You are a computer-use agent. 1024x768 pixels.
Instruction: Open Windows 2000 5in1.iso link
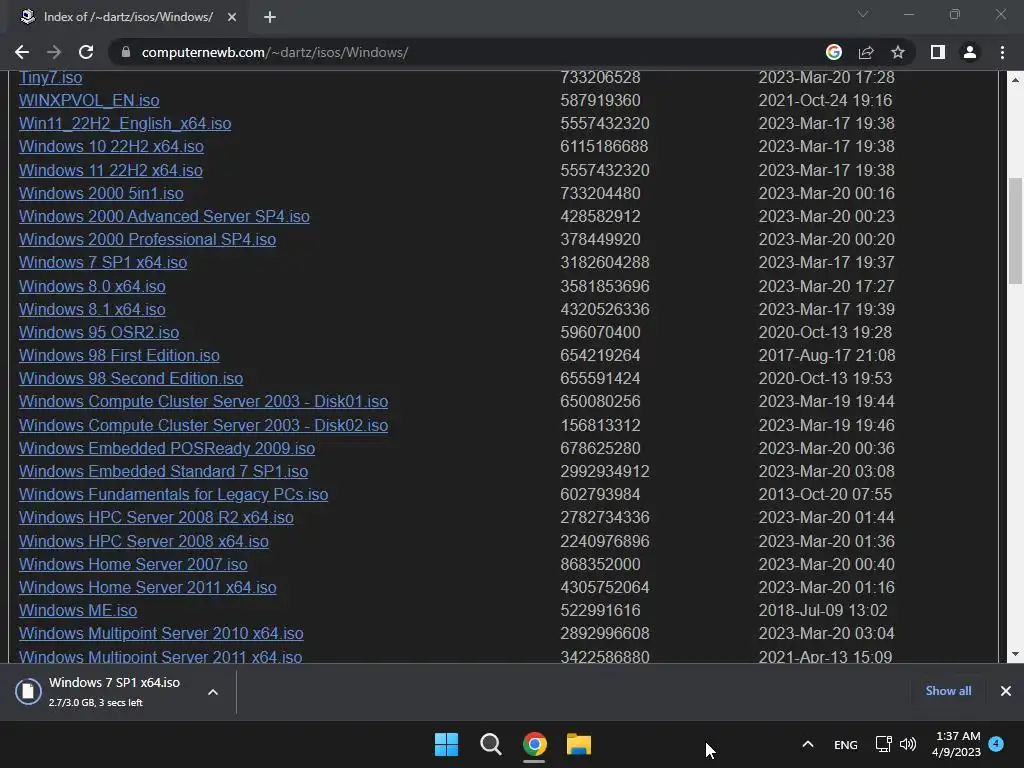click(101, 193)
